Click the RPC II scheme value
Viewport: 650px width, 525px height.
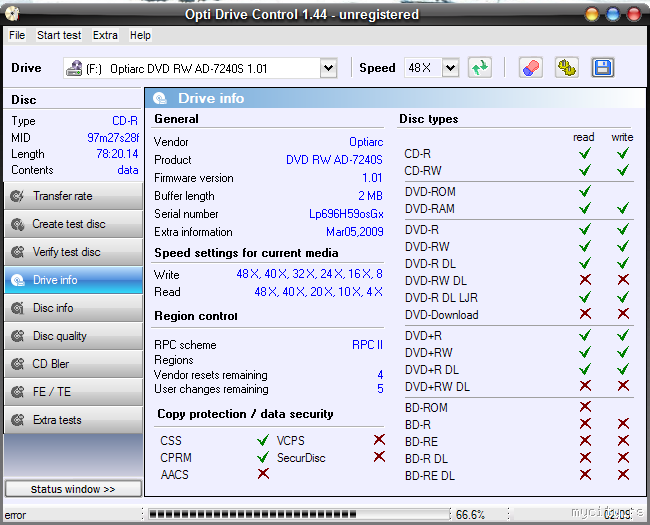pyautogui.click(x=367, y=345)
